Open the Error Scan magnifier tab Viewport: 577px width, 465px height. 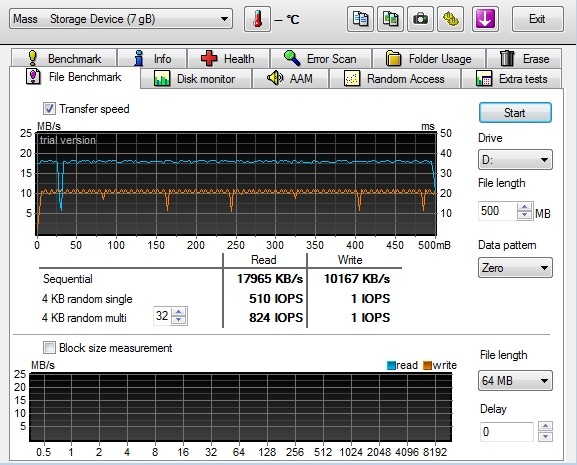click(321, 58)
